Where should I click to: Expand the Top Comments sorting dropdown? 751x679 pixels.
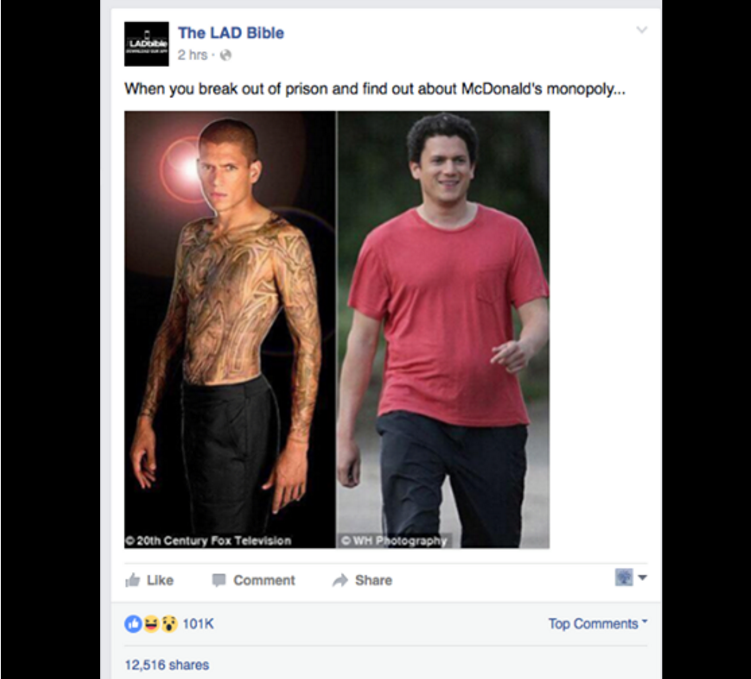click(598, 623)
